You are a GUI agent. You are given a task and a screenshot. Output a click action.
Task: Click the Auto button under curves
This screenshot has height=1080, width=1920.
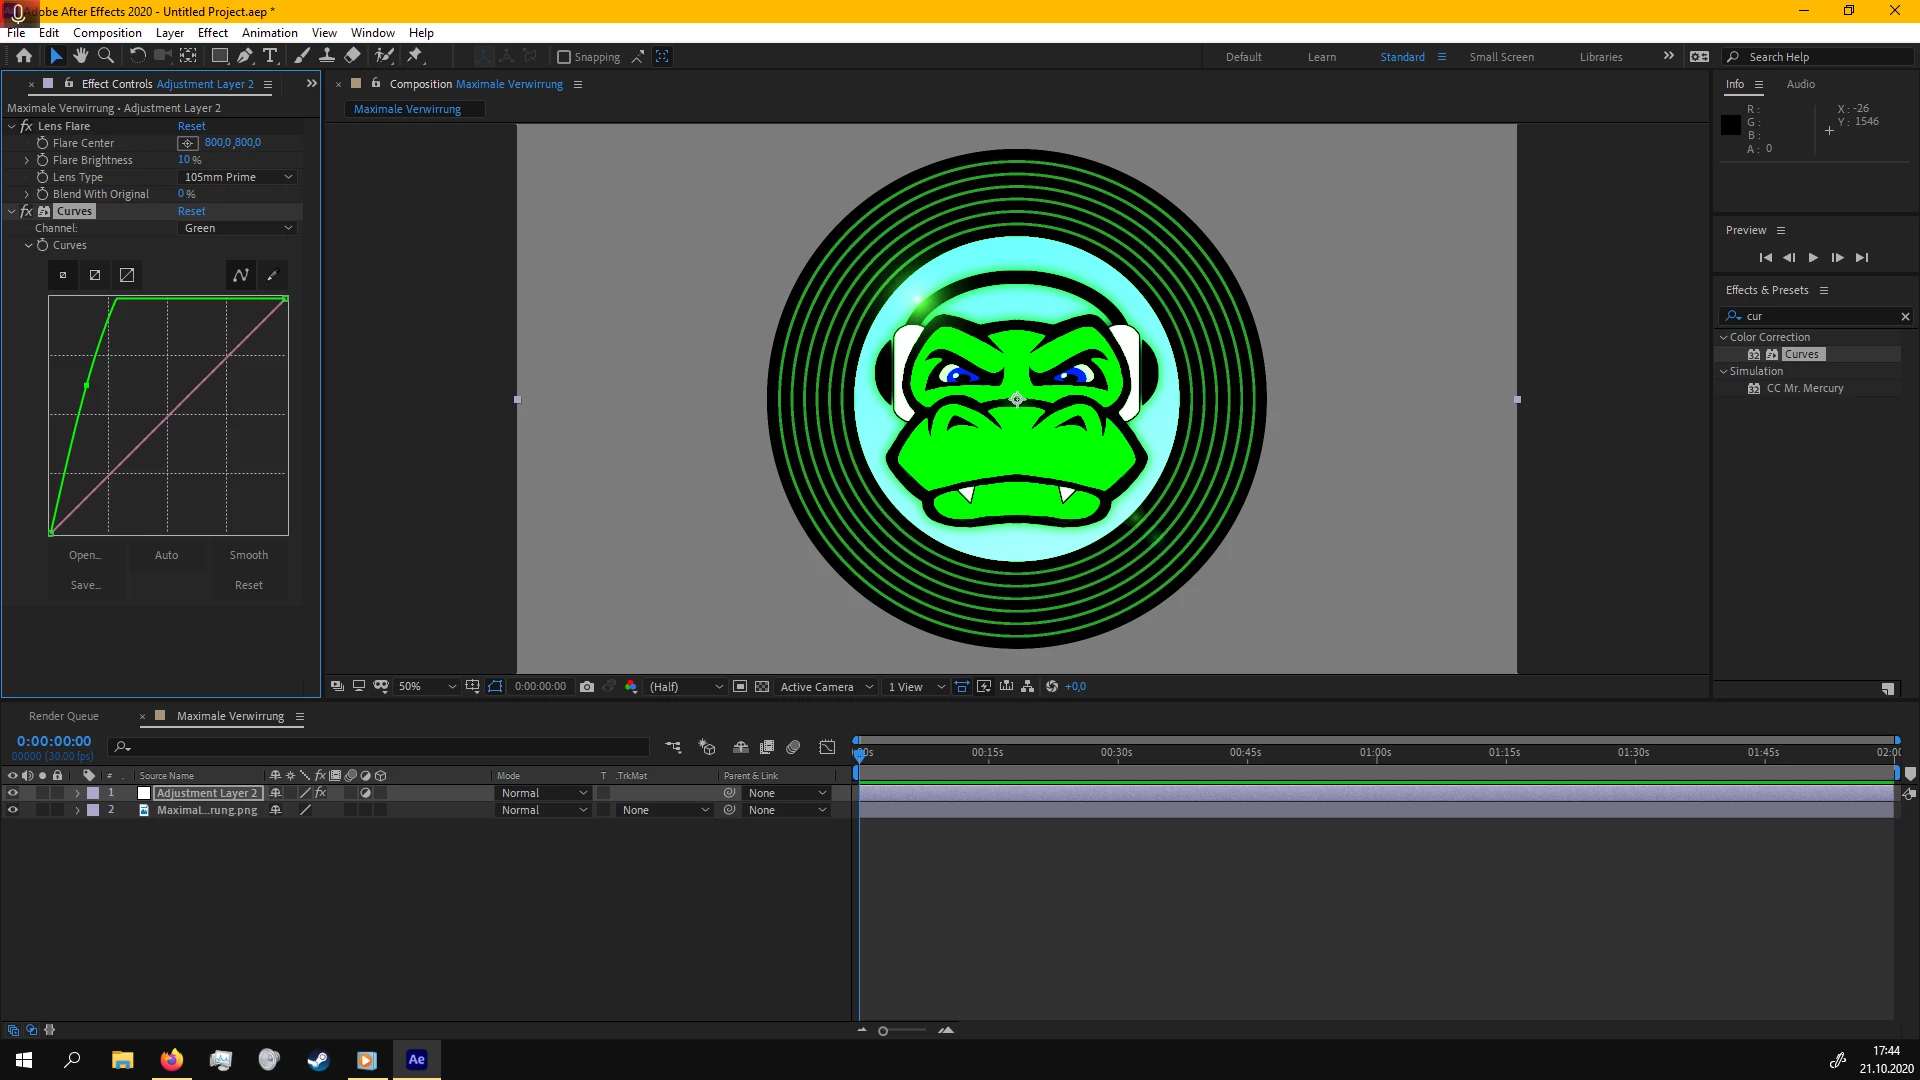[166, 555]
